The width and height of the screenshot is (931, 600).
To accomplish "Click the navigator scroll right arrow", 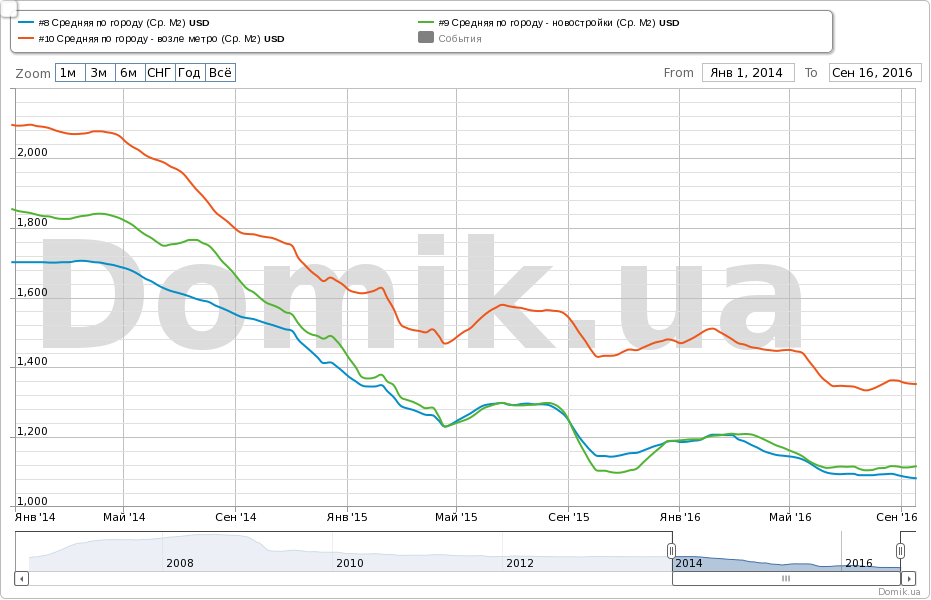I will [908, 578].
